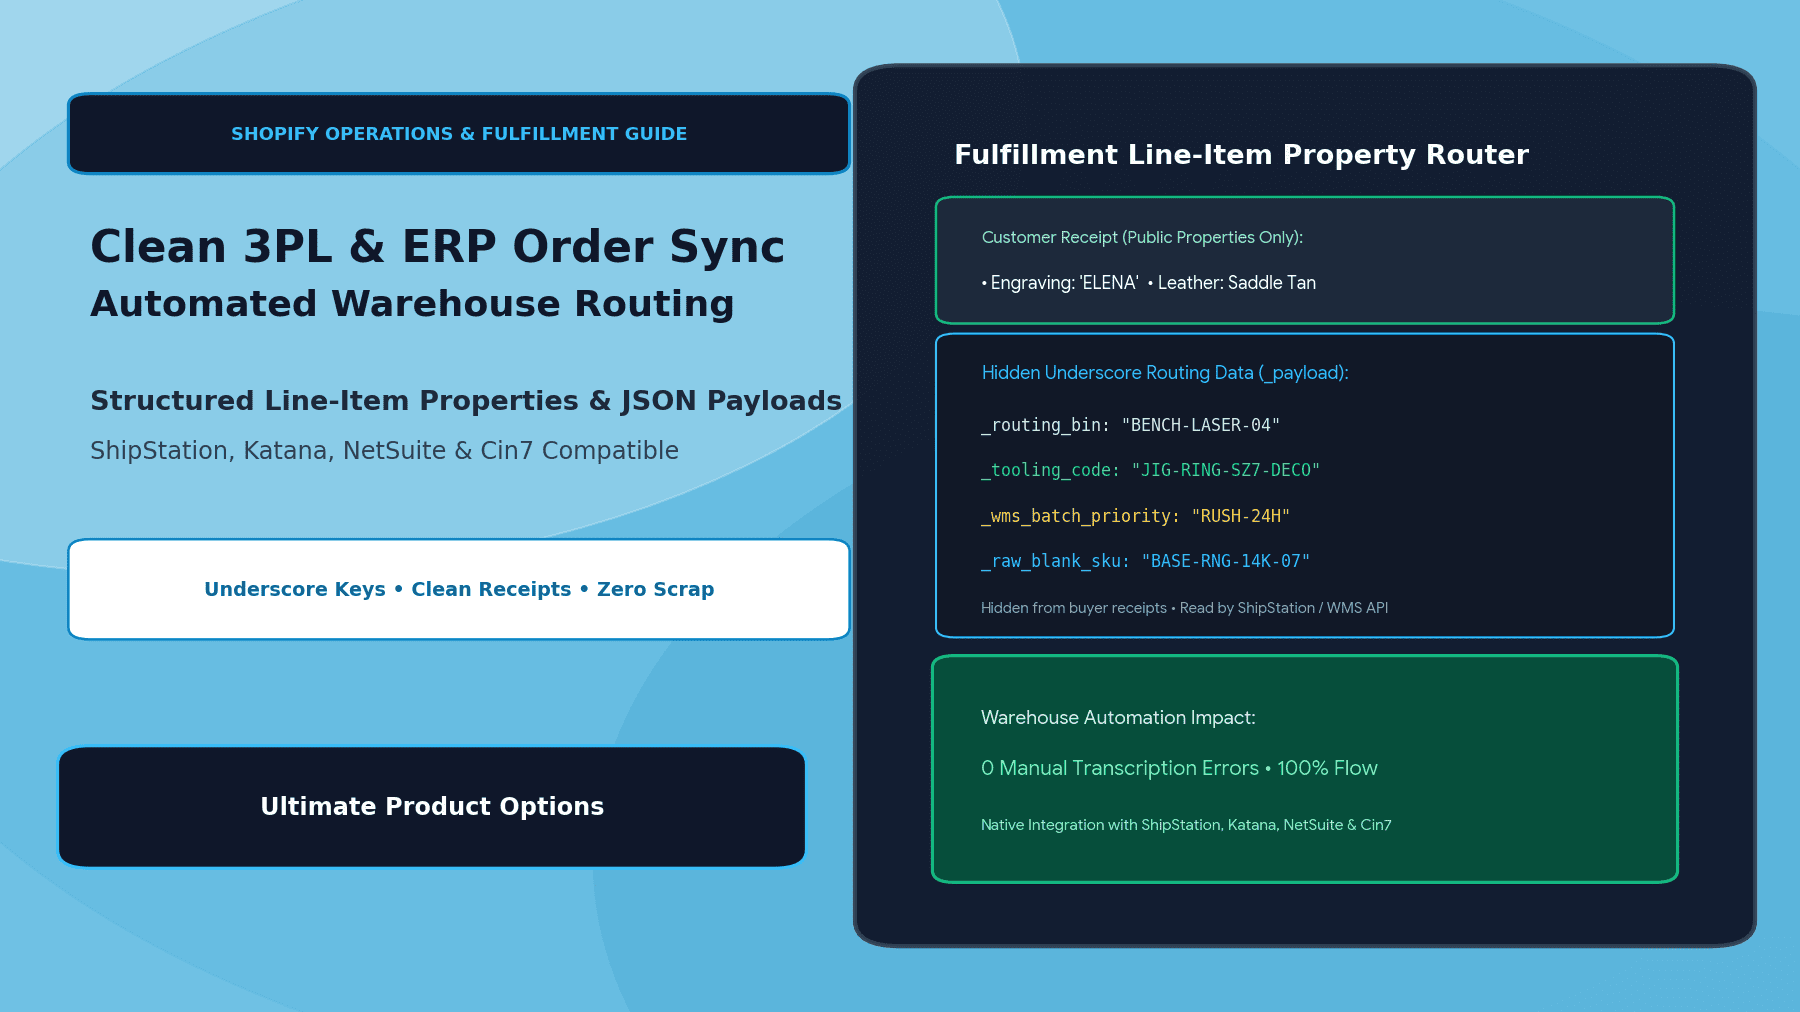Viewport: 1800px width, 1012px height.
Task: Select the Native Integration with ShipStation footnote
Action: point(1186,825)
